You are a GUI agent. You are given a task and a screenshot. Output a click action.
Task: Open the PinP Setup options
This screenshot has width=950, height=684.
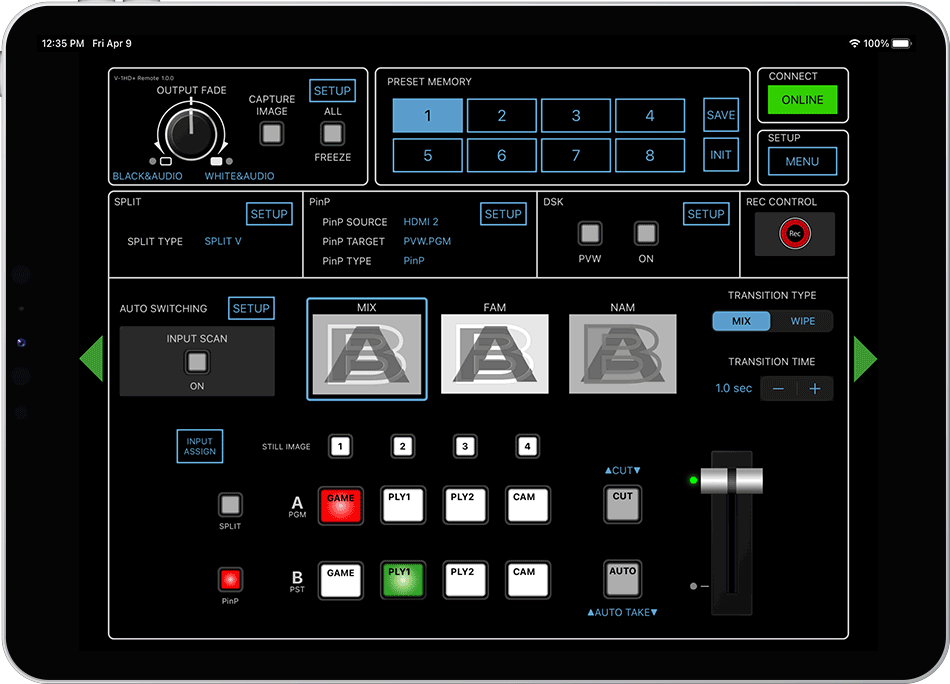point(503,214)
